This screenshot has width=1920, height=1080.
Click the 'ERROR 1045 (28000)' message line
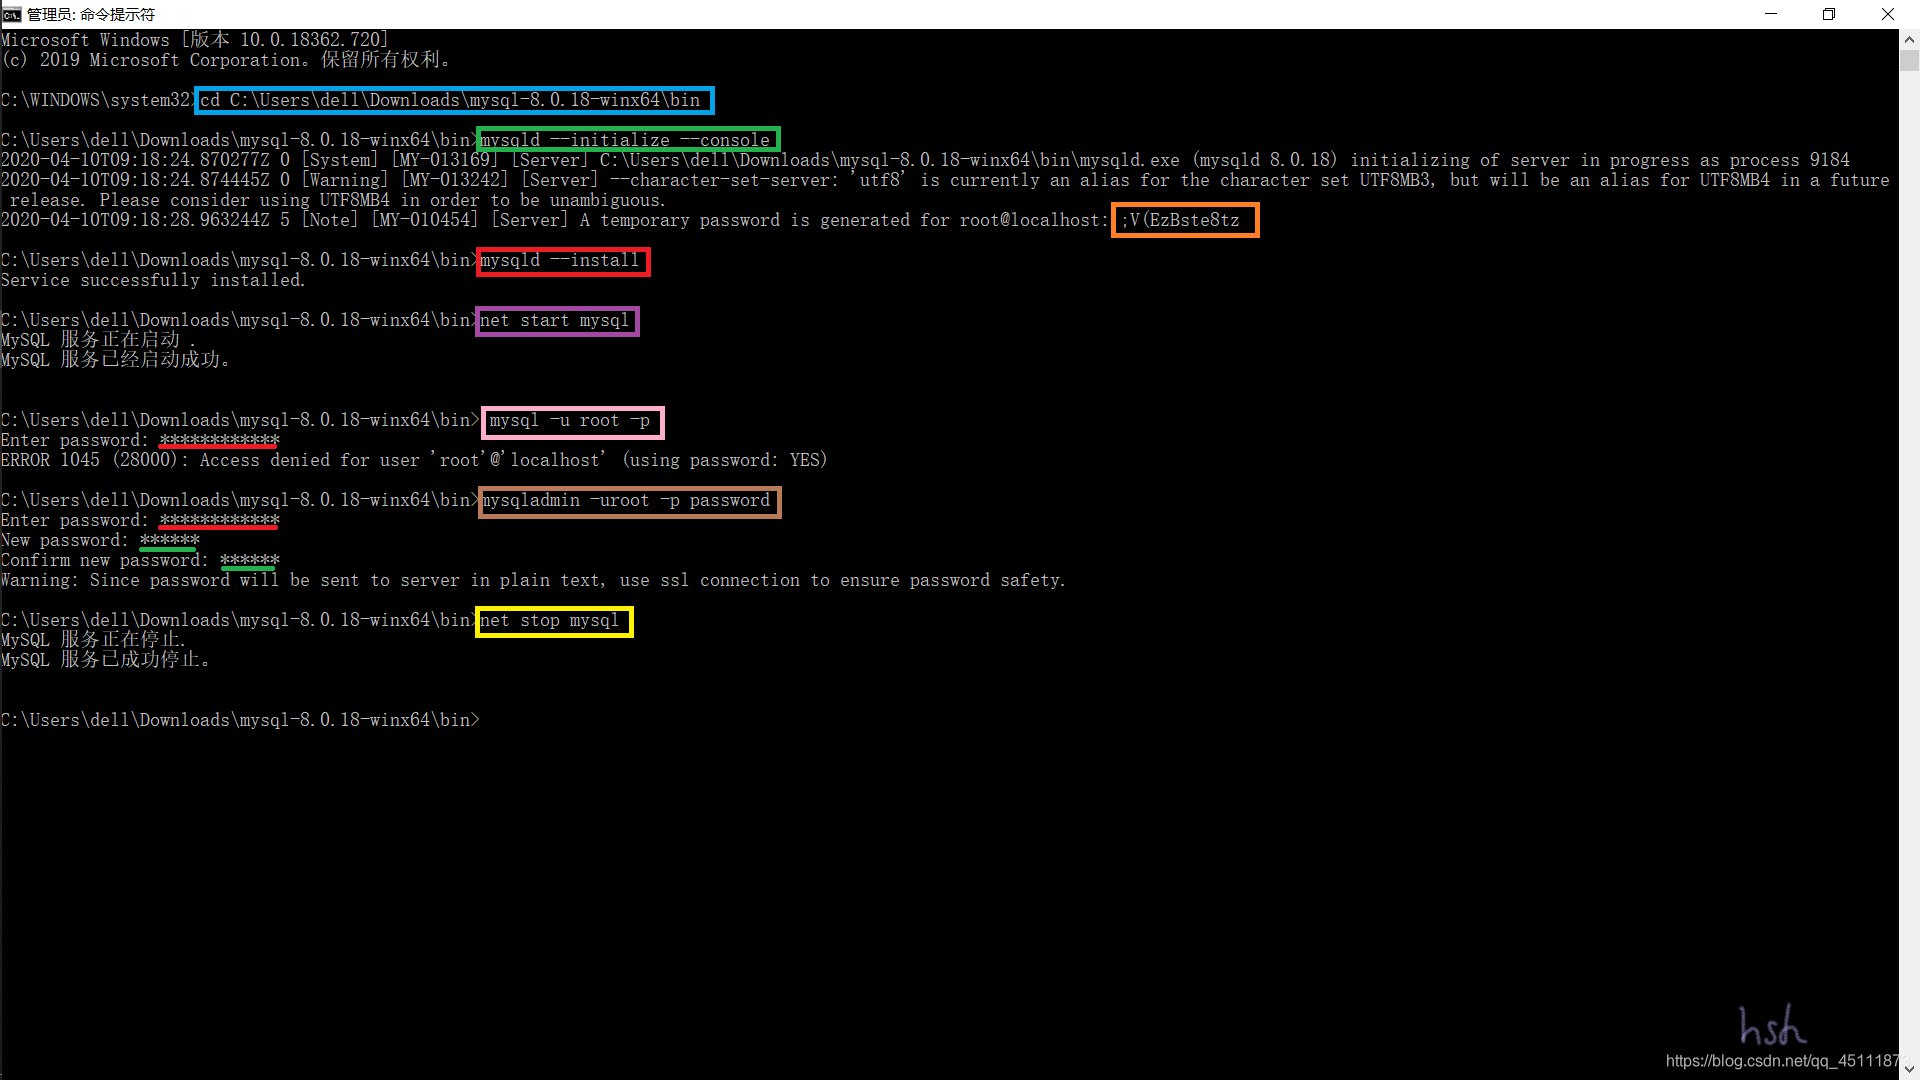414,460
